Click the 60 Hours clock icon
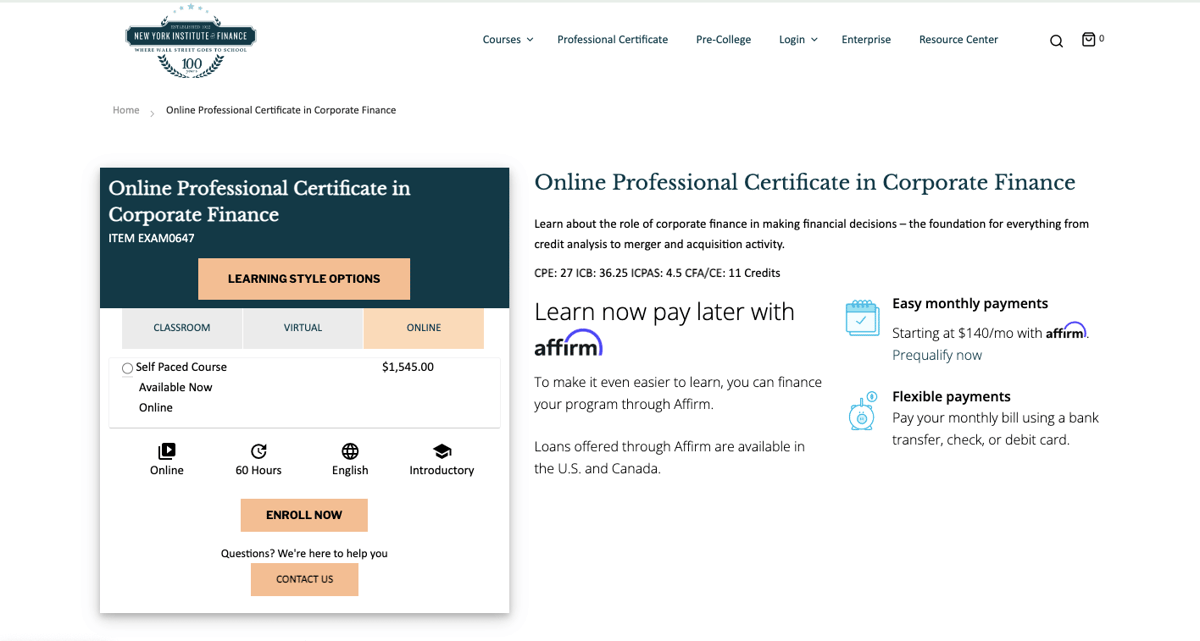 coord(257,452)
